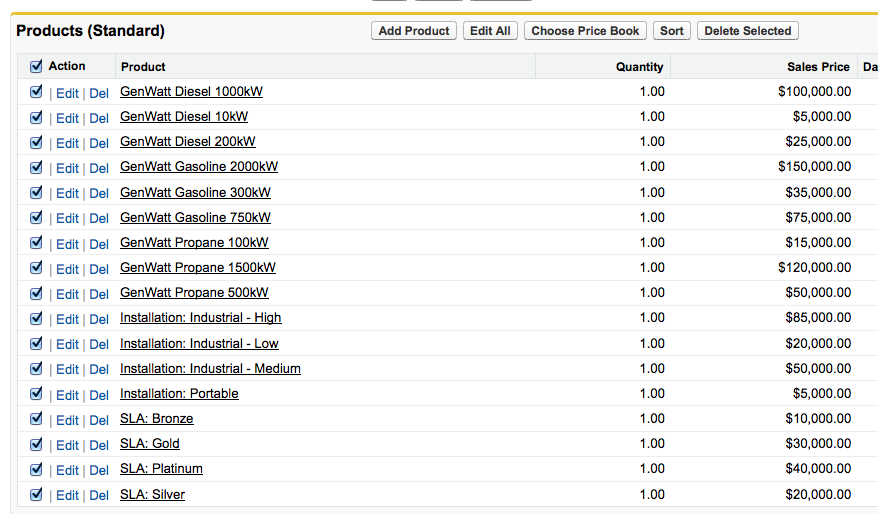Uncheck SLA: Silver row checkbox
The height and width of the screenshot is (514, 878).
(36, 494)
